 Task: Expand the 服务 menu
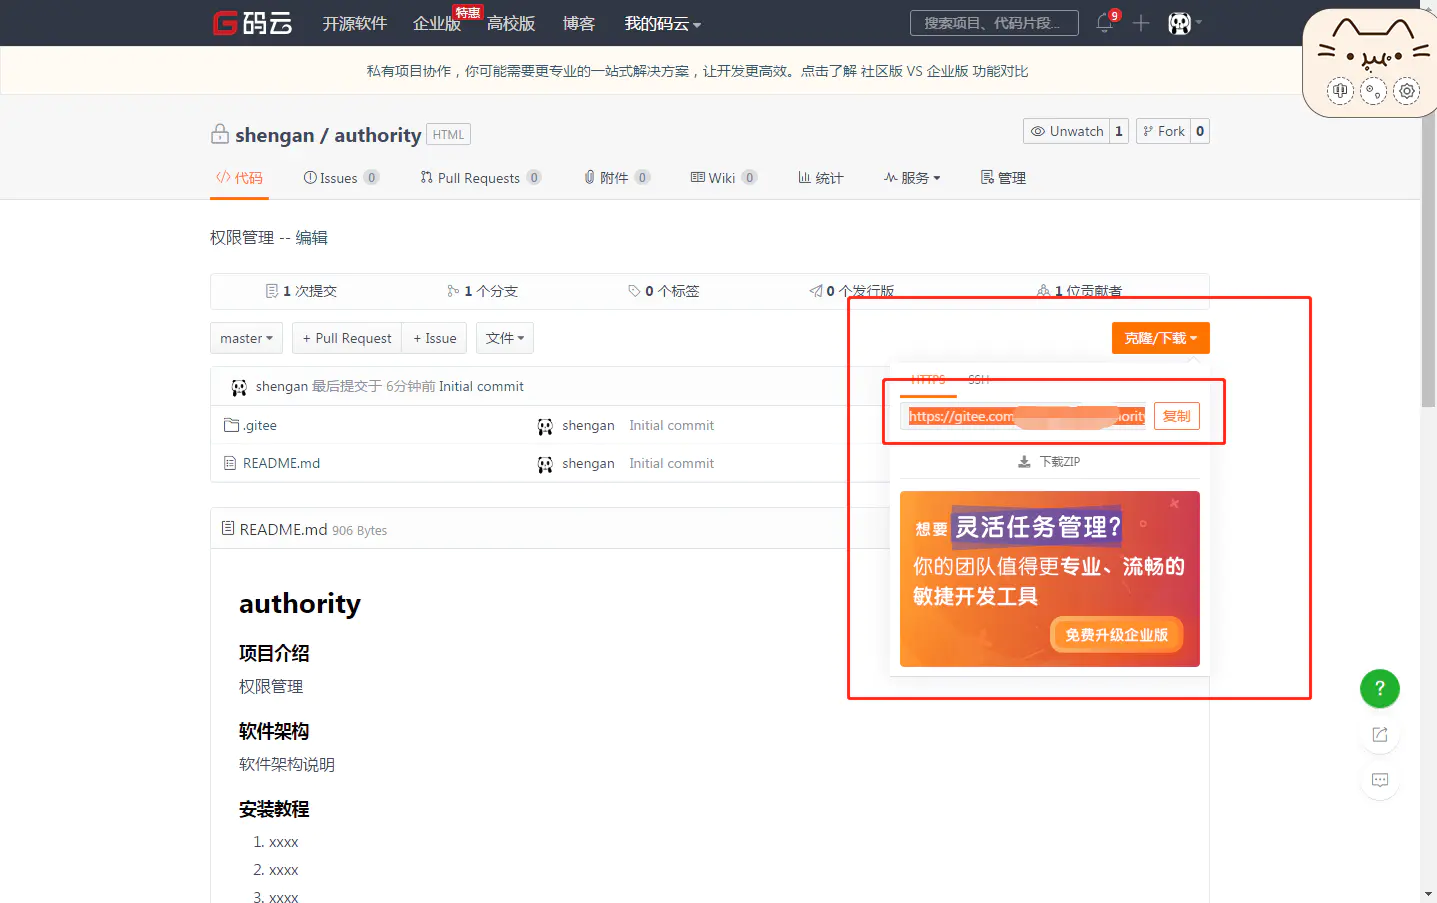[912, 177]
